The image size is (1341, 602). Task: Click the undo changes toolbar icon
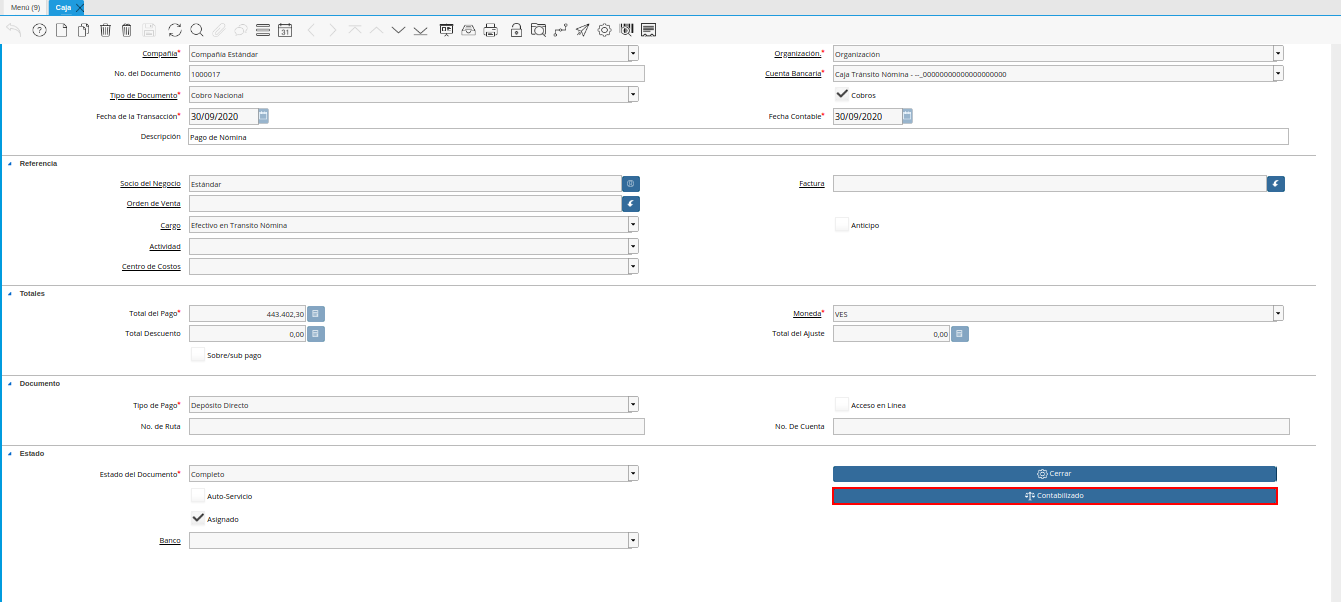pyautogui.click(x=14, y=30)
